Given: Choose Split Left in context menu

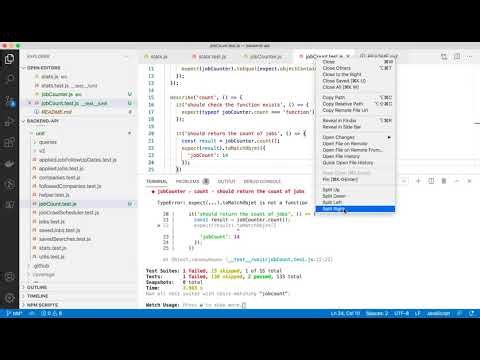Looking at the screenshot, I should (355, 202).
